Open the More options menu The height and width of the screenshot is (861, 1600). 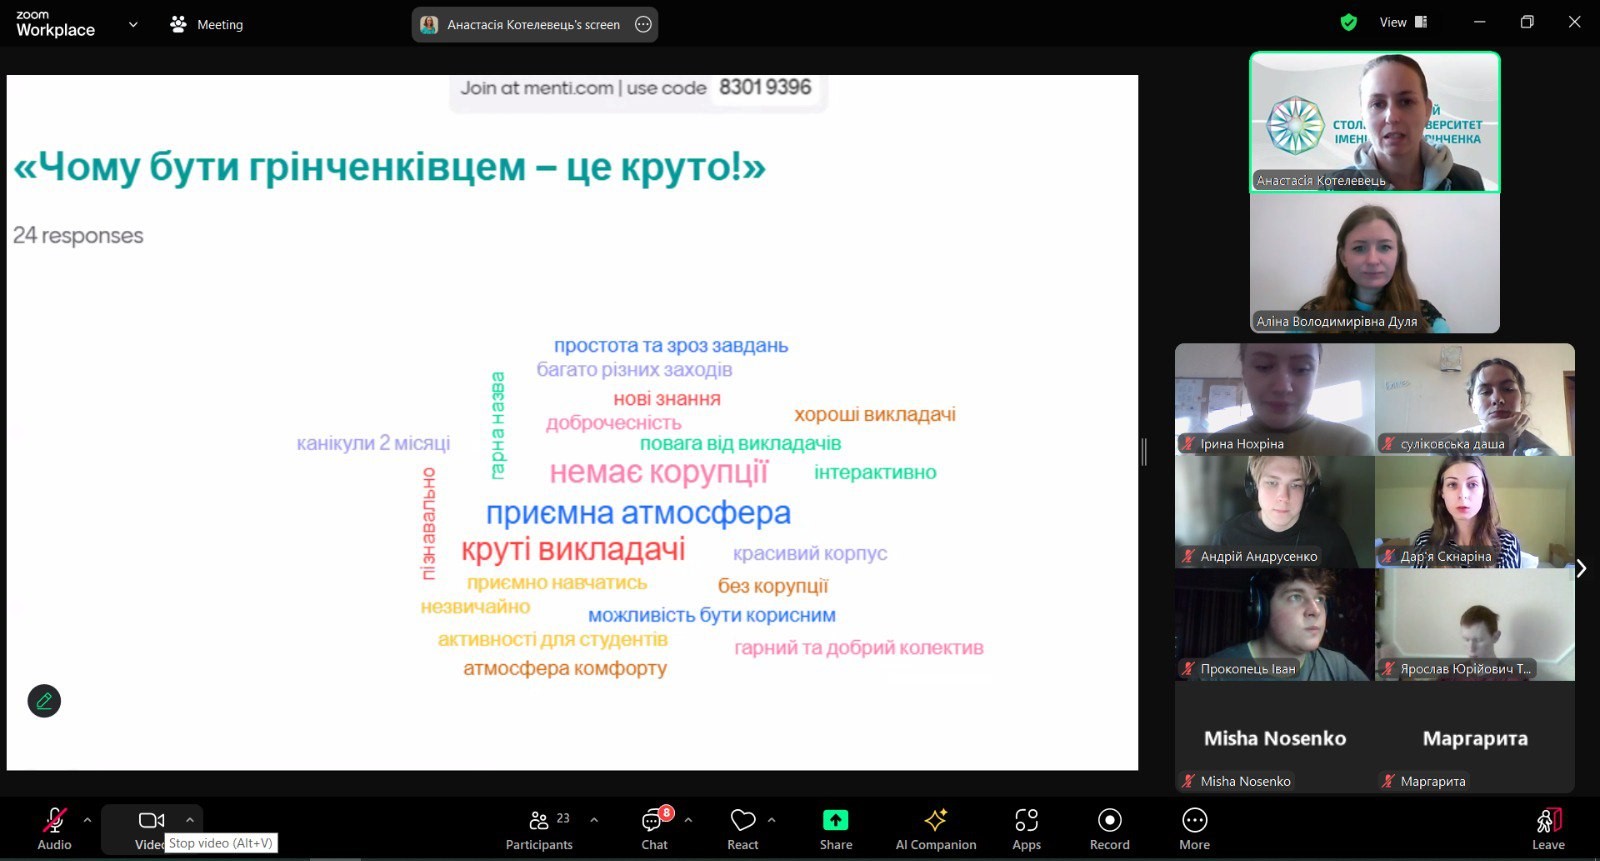1195,830
